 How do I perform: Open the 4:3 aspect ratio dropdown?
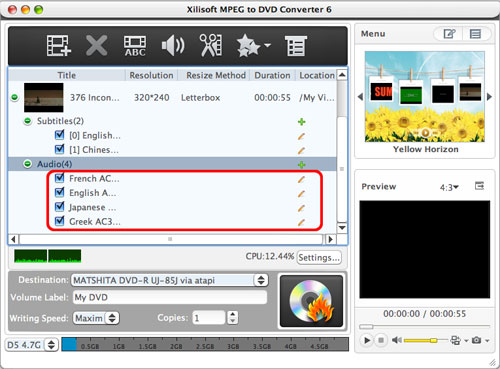coord(449,187)
